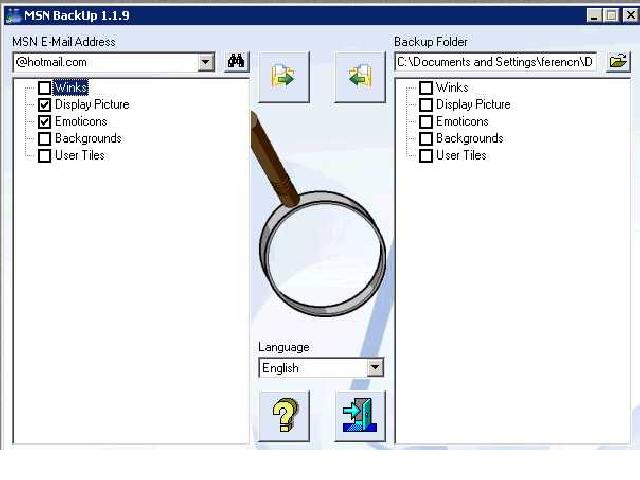Uncheck Emoticons in the MSN account list
The width and height of the screenshot is (640, 480).
point(44,122)
